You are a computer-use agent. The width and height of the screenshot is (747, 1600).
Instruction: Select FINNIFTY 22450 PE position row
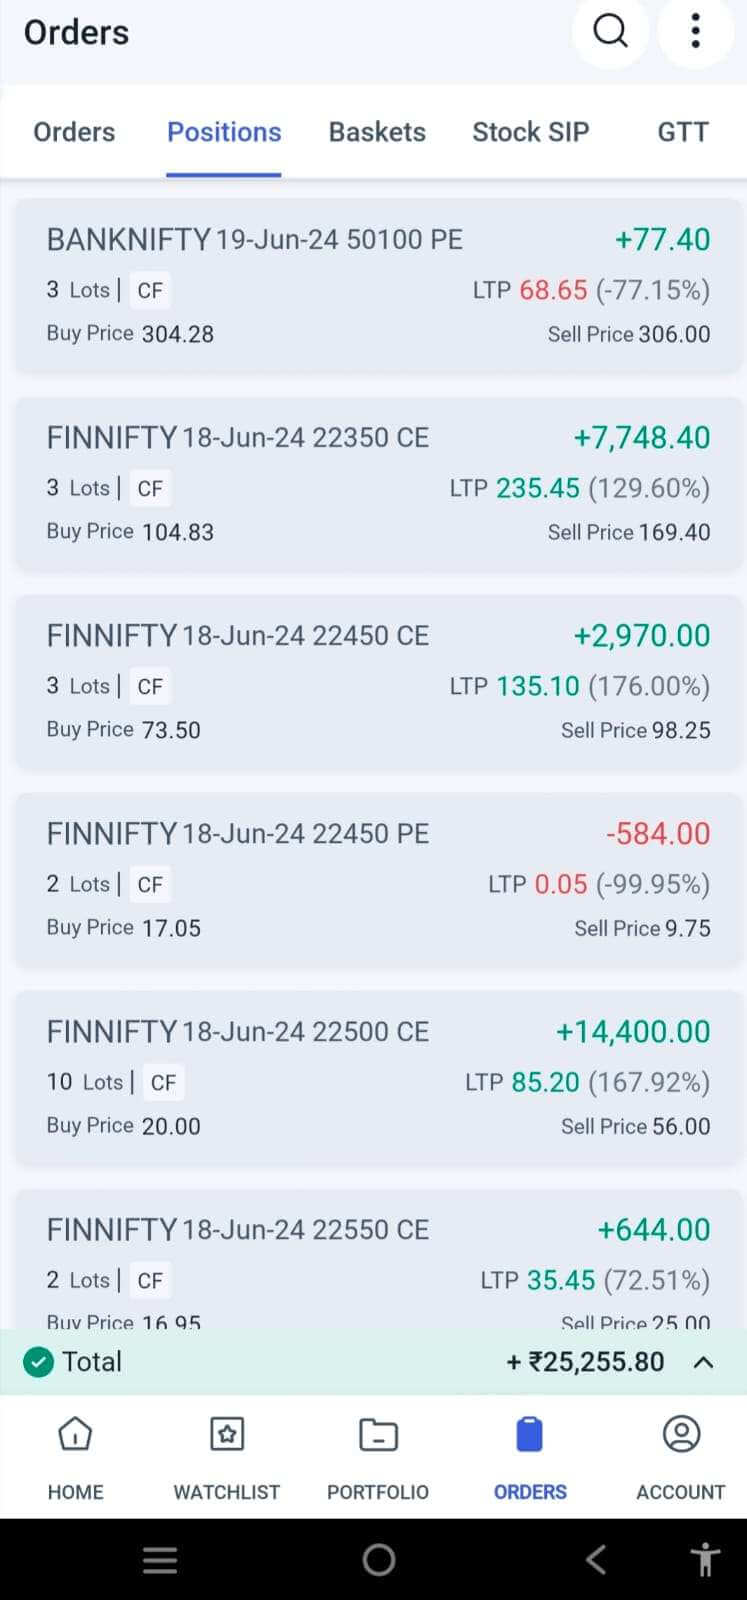pyautogui.click(x=377, y=880)
